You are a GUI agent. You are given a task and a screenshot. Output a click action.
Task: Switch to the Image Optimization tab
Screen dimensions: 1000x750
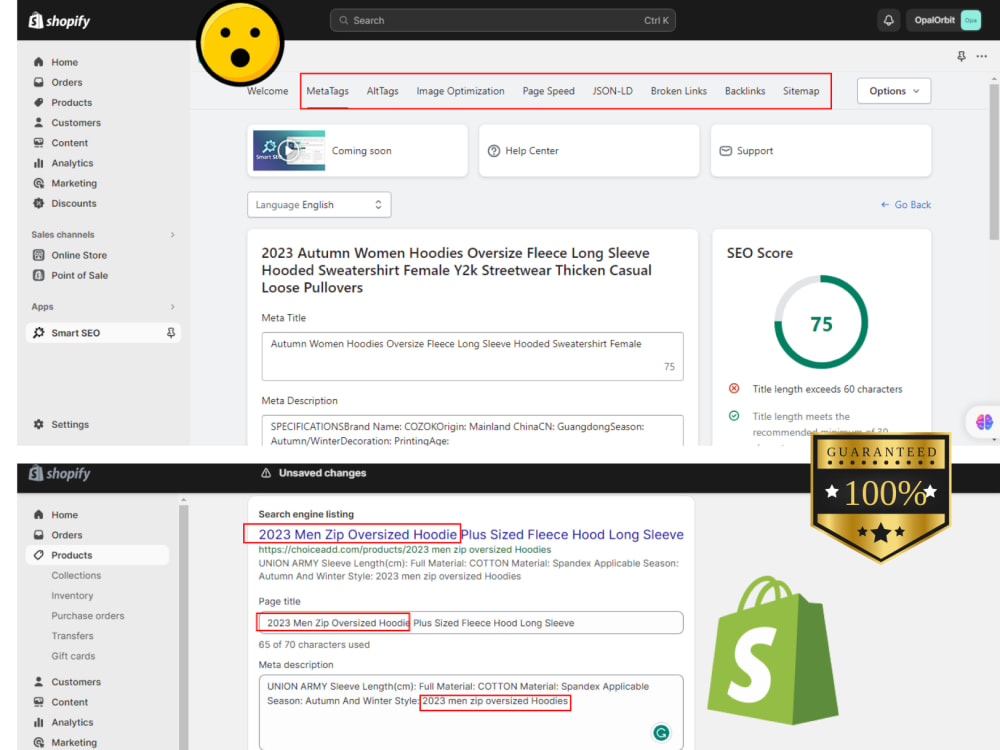pyautogui.click(x=460, y=91)
